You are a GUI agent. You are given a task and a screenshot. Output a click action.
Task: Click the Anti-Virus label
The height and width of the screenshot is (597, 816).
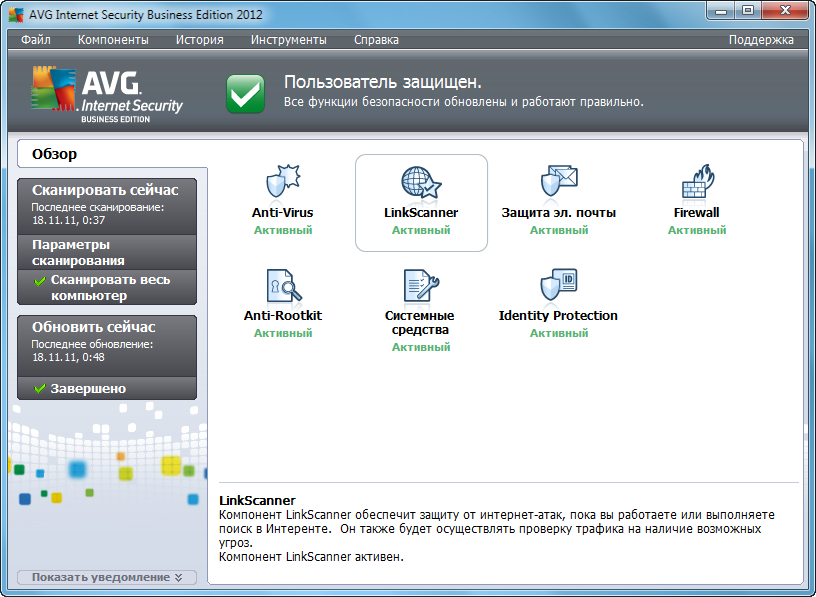(283, 212)
